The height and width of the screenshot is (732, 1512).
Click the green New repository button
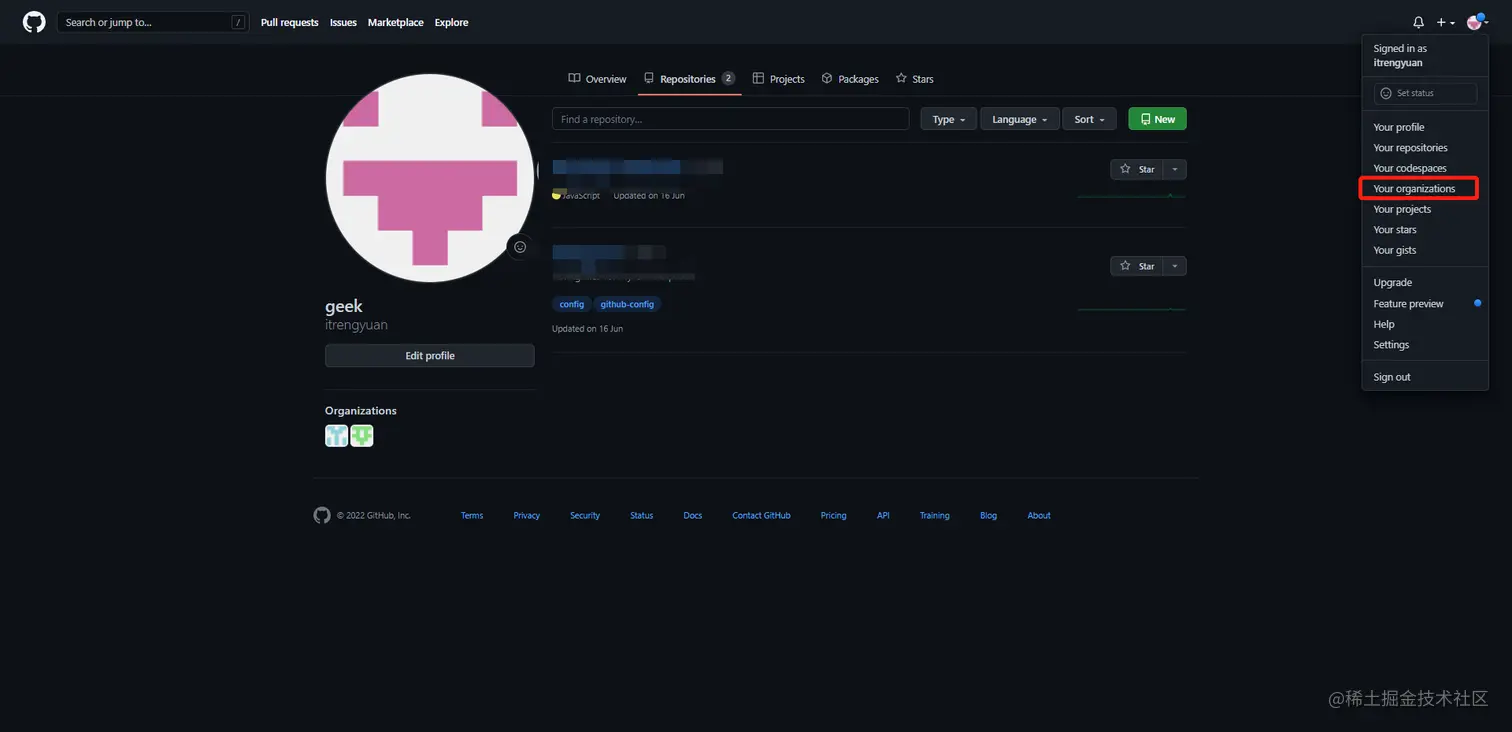pos(1158,119)
